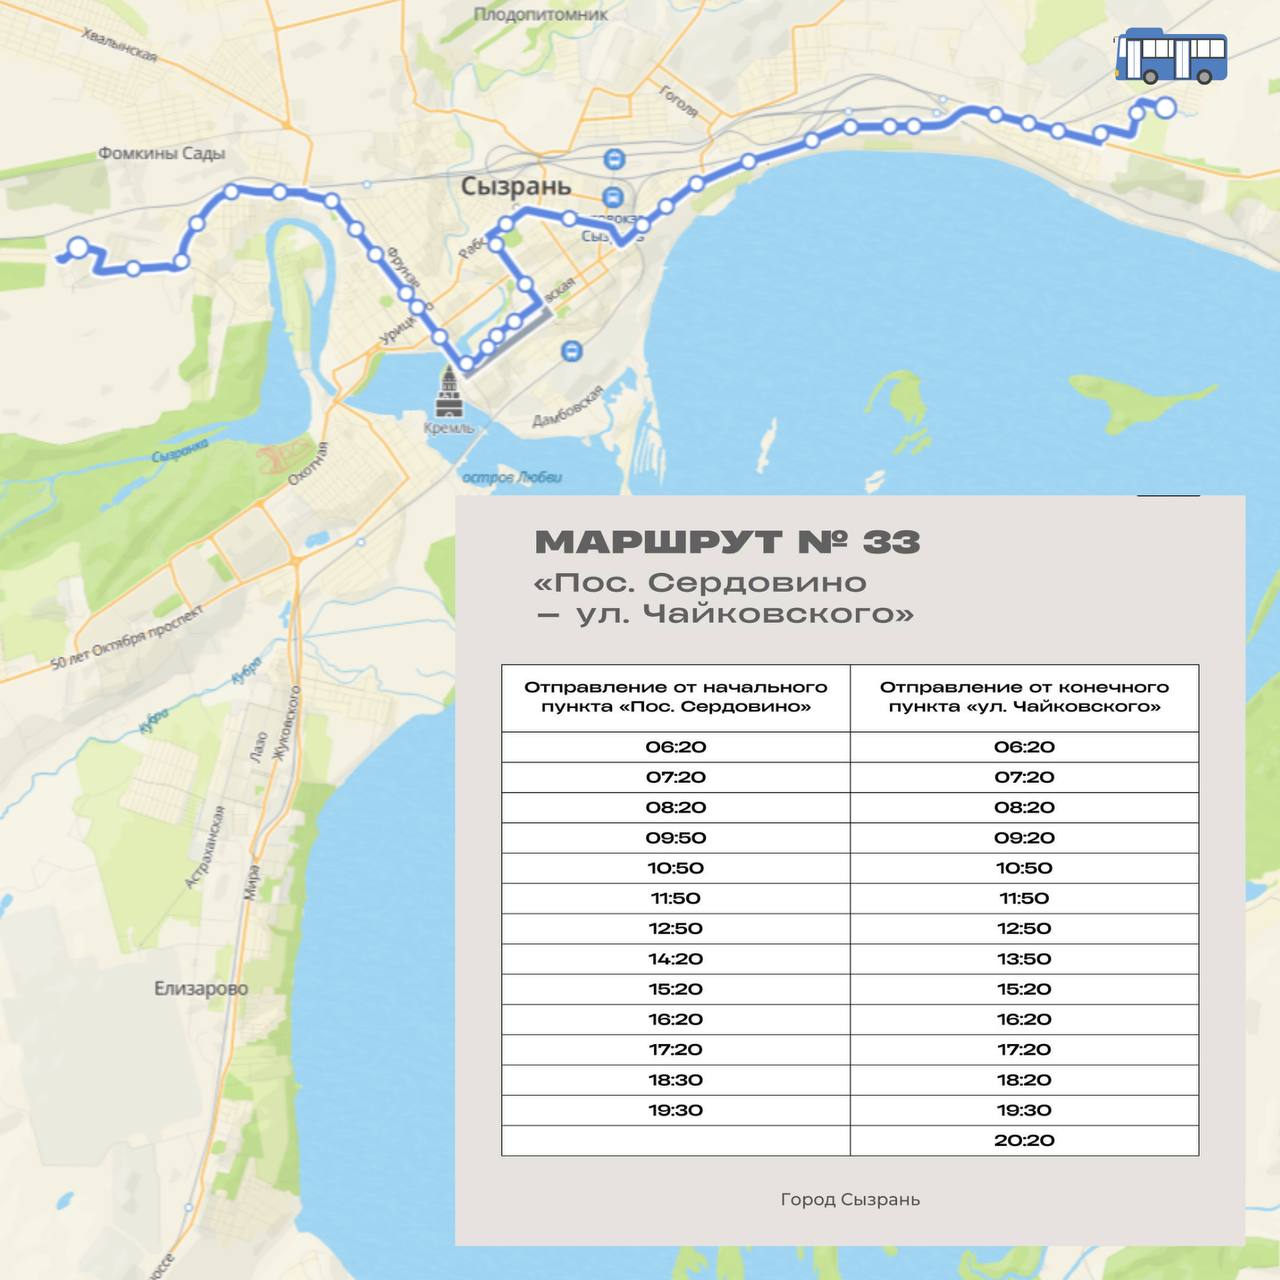Viewport: 1280px width, 1280px height.
Task: Click the 09:50 departure time cell
Action: [675, 837]
